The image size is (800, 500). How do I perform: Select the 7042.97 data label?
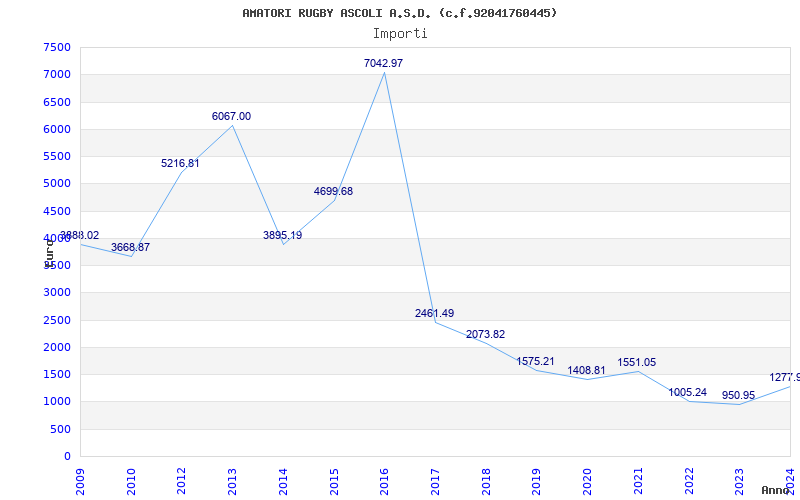tap(383, 63)
